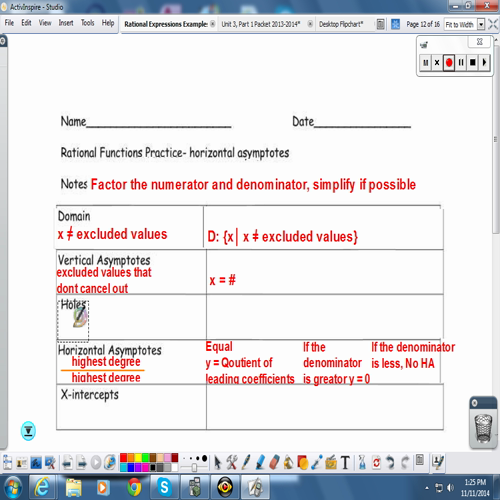Open the Fit to Width dropdown
500x500 pixels.
pos(481,24)
